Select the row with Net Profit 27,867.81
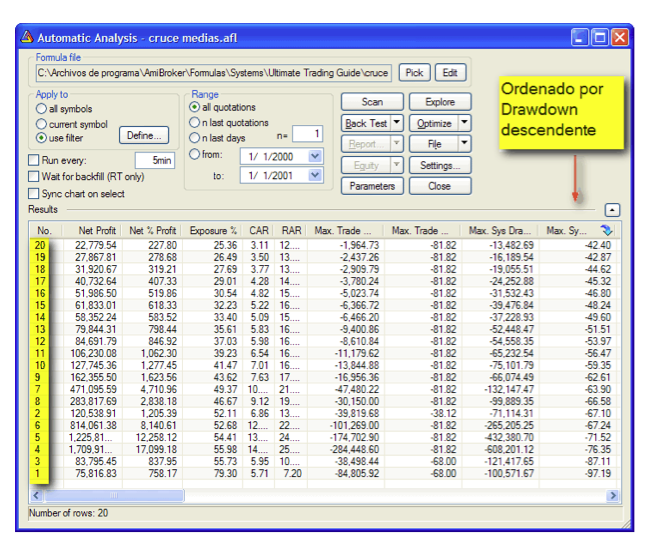 [324, 257]
